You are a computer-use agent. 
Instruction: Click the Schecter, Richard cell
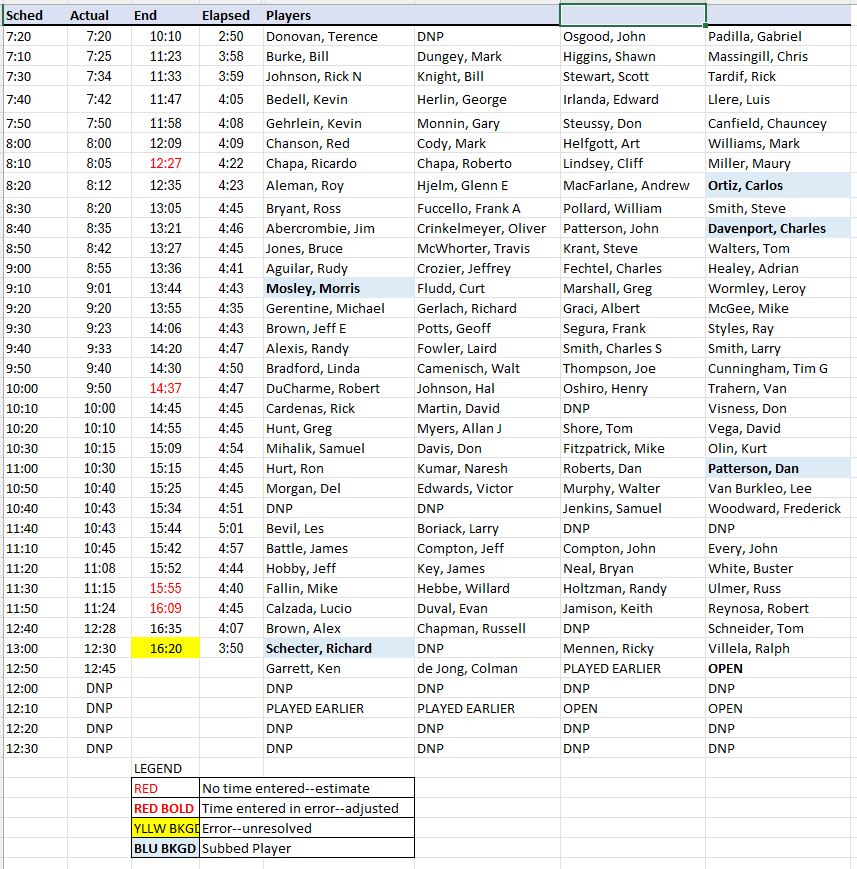[x=339, y=648]
